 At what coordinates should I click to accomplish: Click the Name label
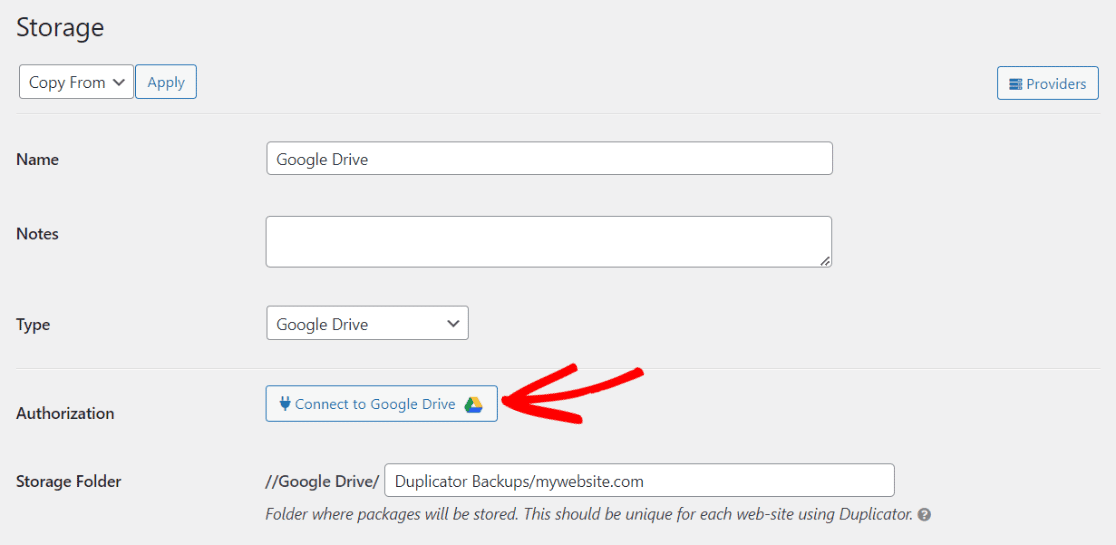tap(37, 160)
